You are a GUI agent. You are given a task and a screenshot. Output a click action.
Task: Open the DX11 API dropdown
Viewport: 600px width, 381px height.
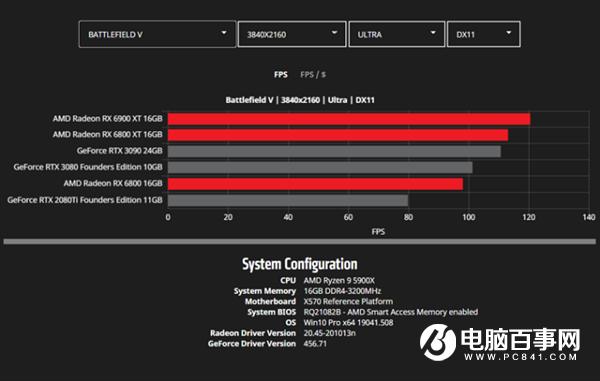pyautogui.click(x=484, y=34)
